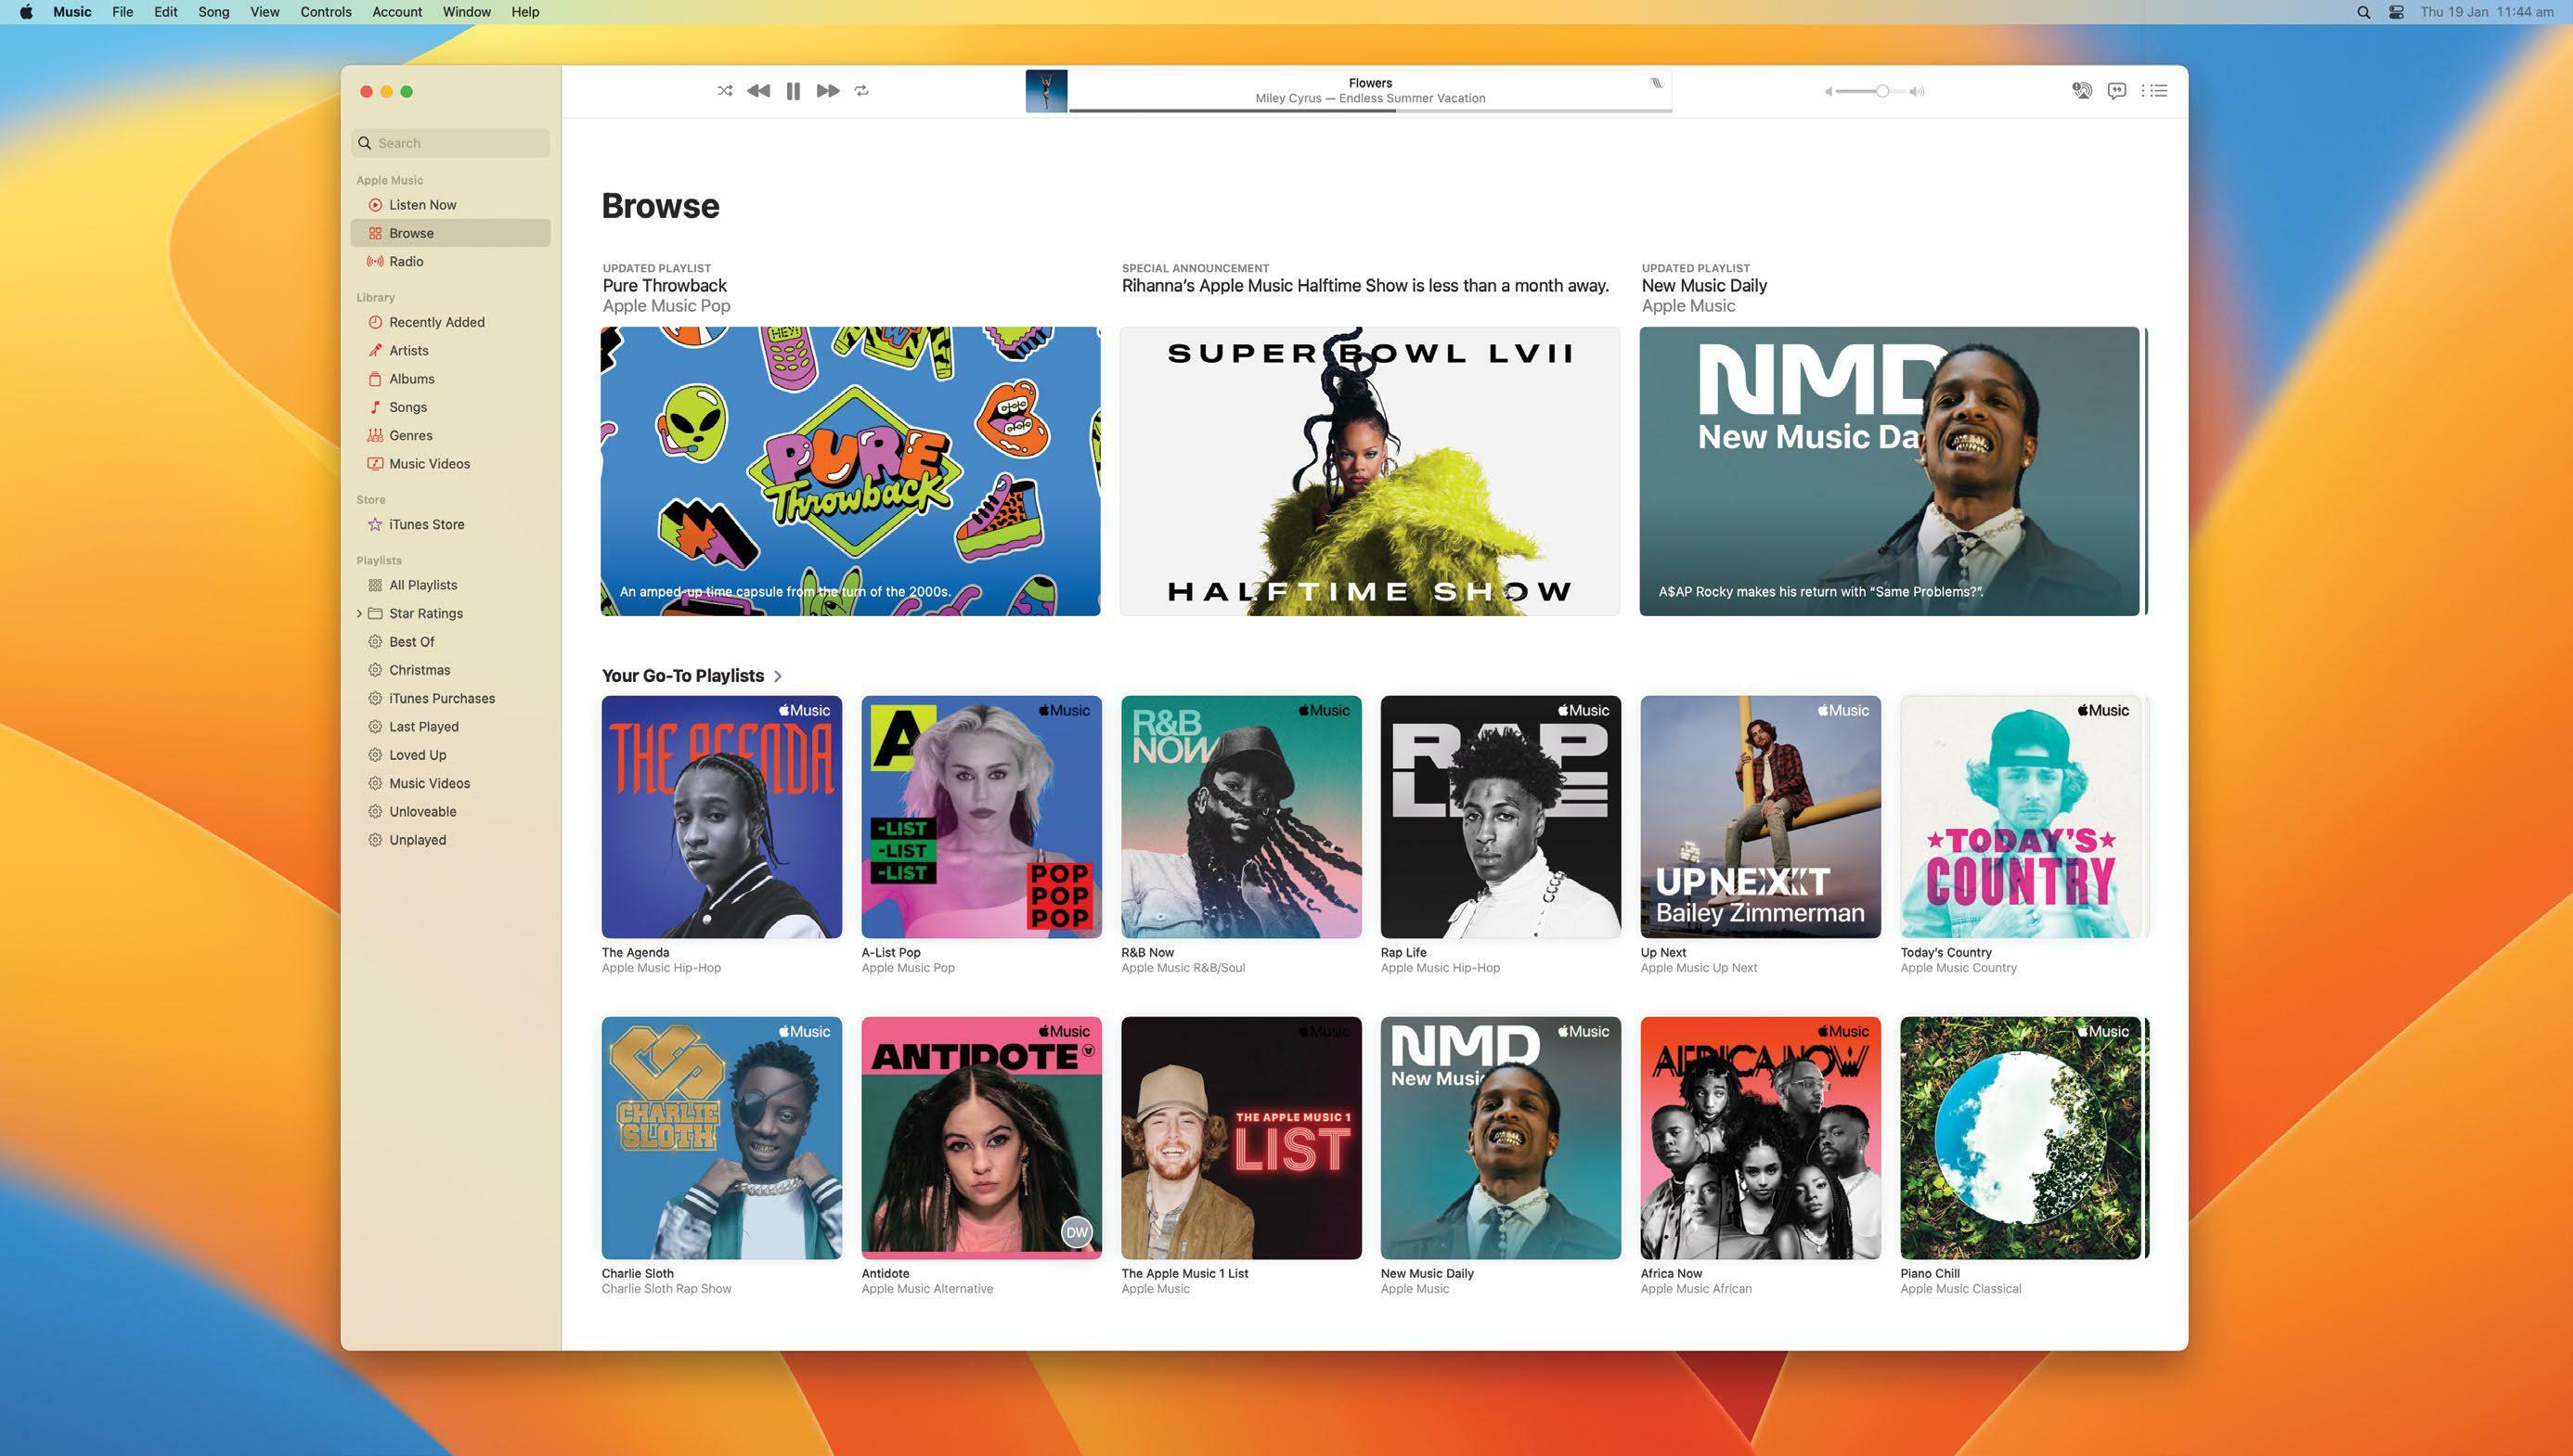
Task: Open The Agenda playlist
Action: [721, 817]
